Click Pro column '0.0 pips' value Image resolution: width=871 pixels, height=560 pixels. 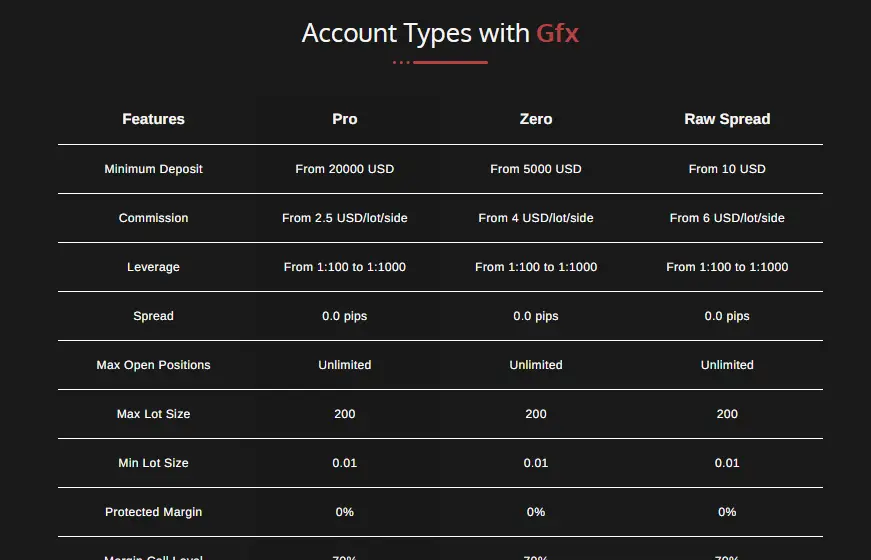[x=344, y=316]
